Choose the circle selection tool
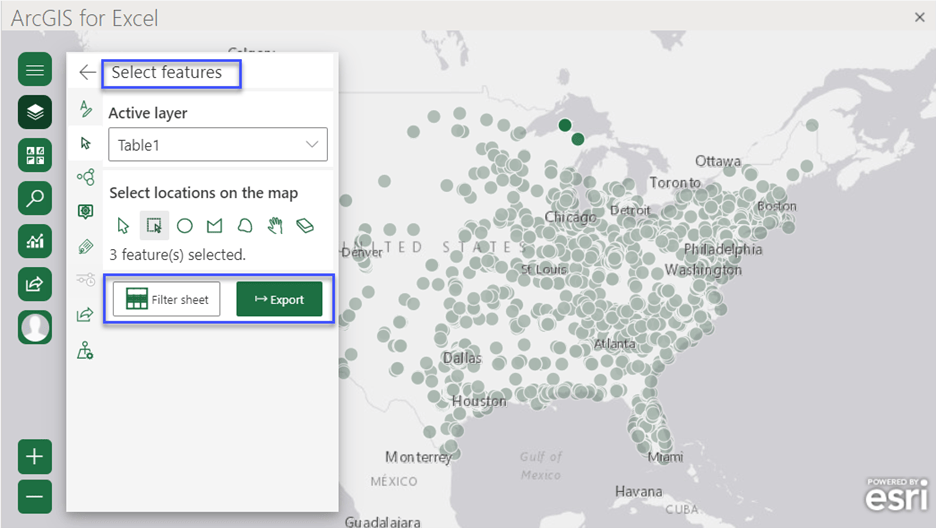This screenshot has width=936, height=528. point(185,226)
